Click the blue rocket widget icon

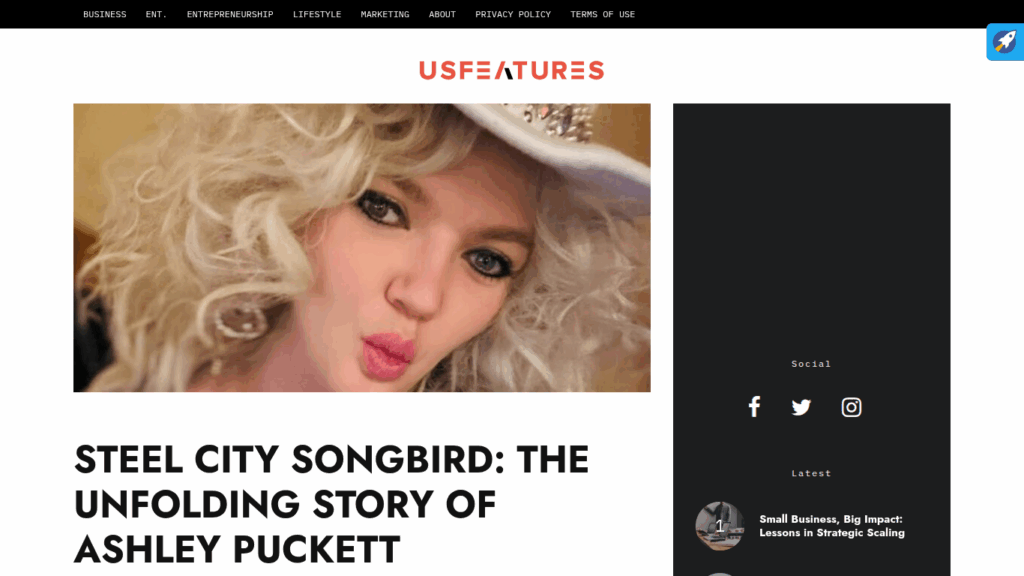point(1004,42)
